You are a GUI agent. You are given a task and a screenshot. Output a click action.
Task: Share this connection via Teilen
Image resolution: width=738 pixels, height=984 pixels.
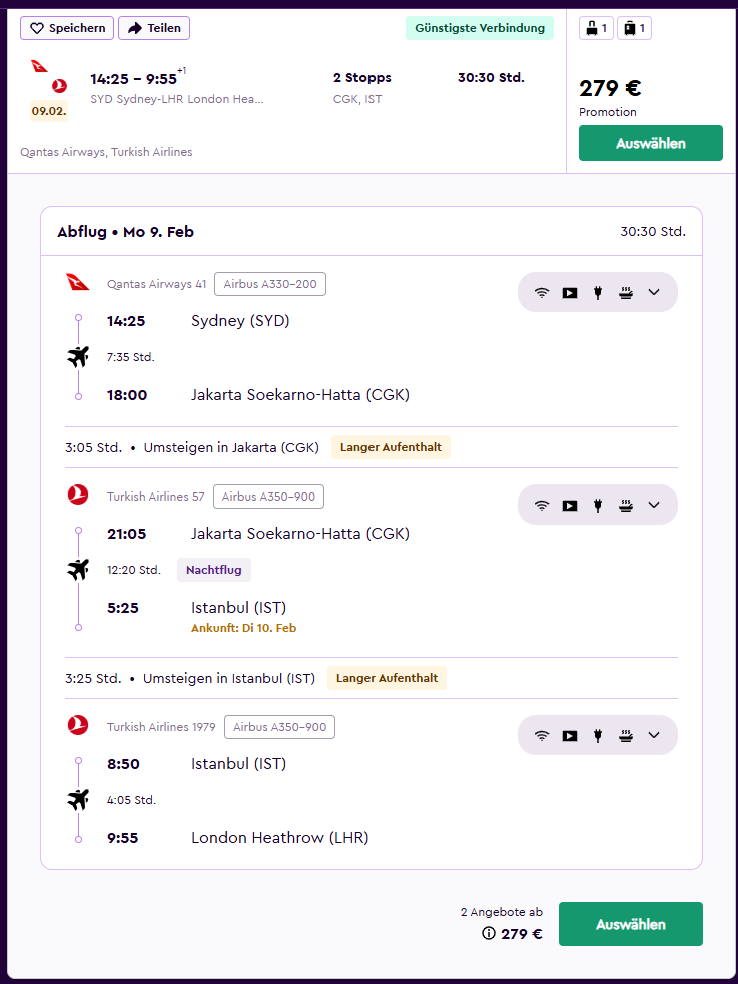coord(154,28)
